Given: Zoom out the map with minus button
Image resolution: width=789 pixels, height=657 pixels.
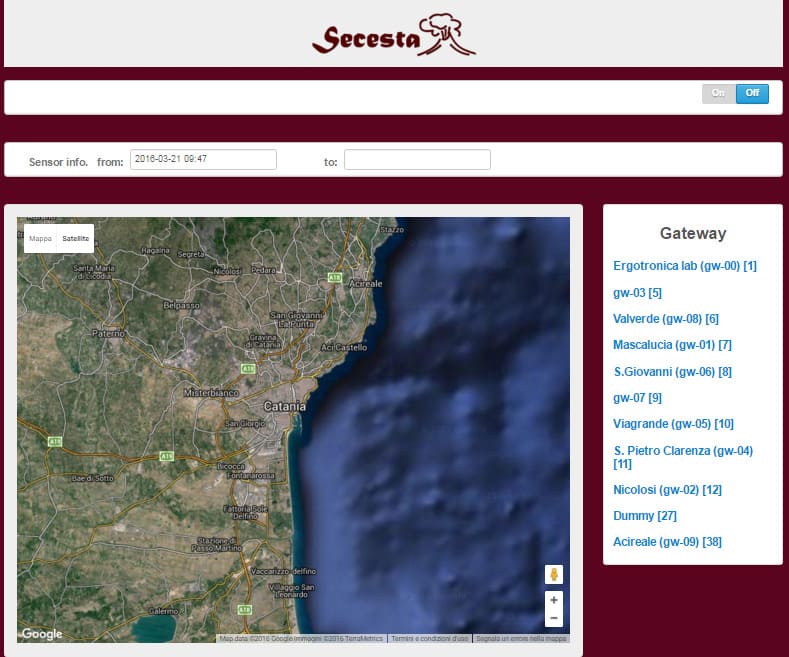Looking at the screenshot, I should click(x=554, y=618).
